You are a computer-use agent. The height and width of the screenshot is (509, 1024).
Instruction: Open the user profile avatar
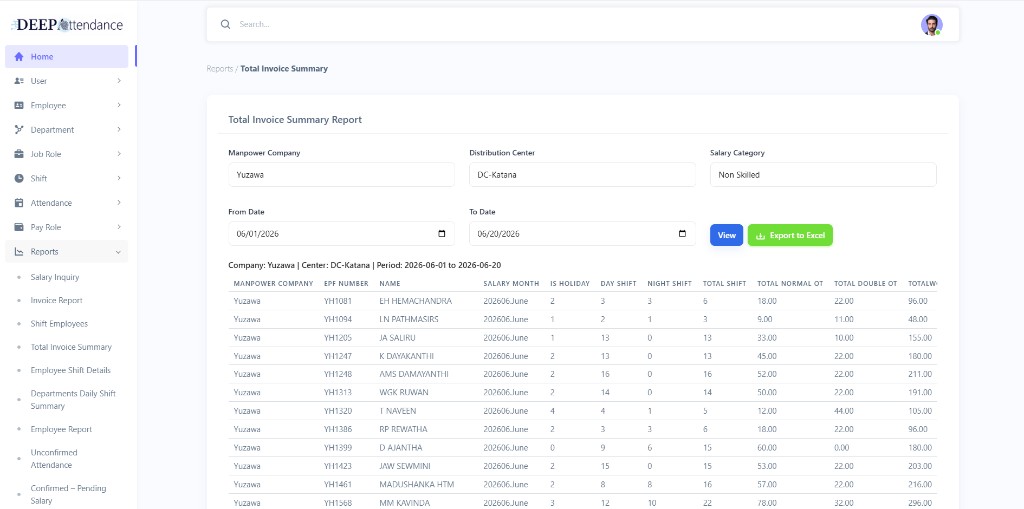tap(931, 25)
